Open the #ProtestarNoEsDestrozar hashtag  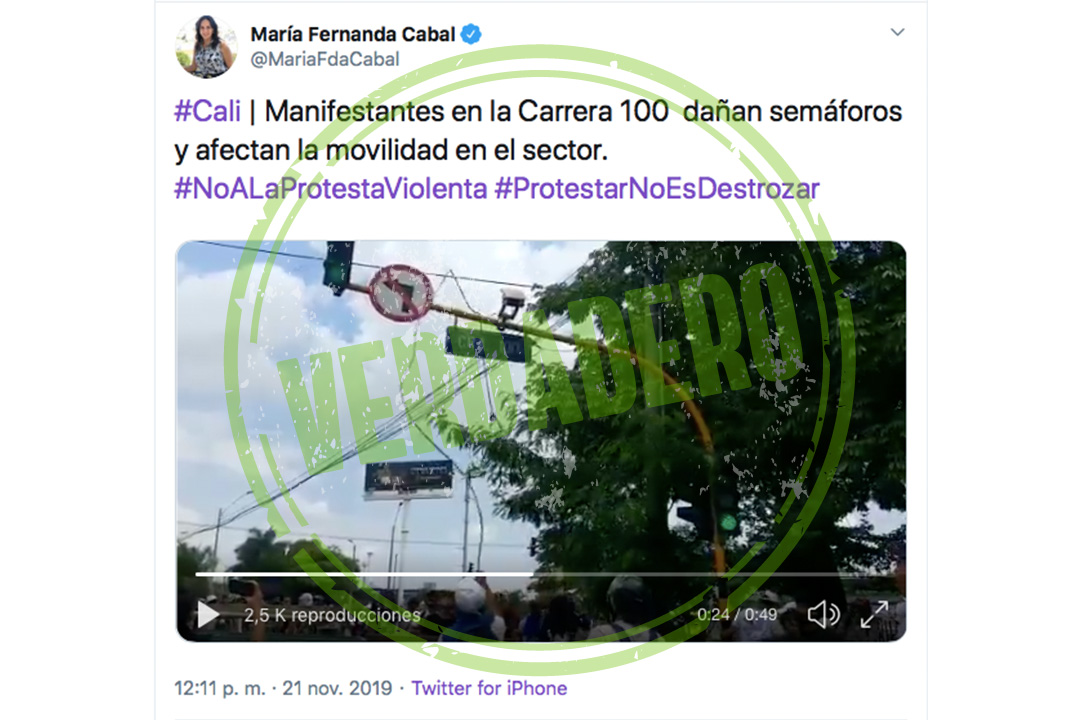pyautogui.click(x=657, y=189)
